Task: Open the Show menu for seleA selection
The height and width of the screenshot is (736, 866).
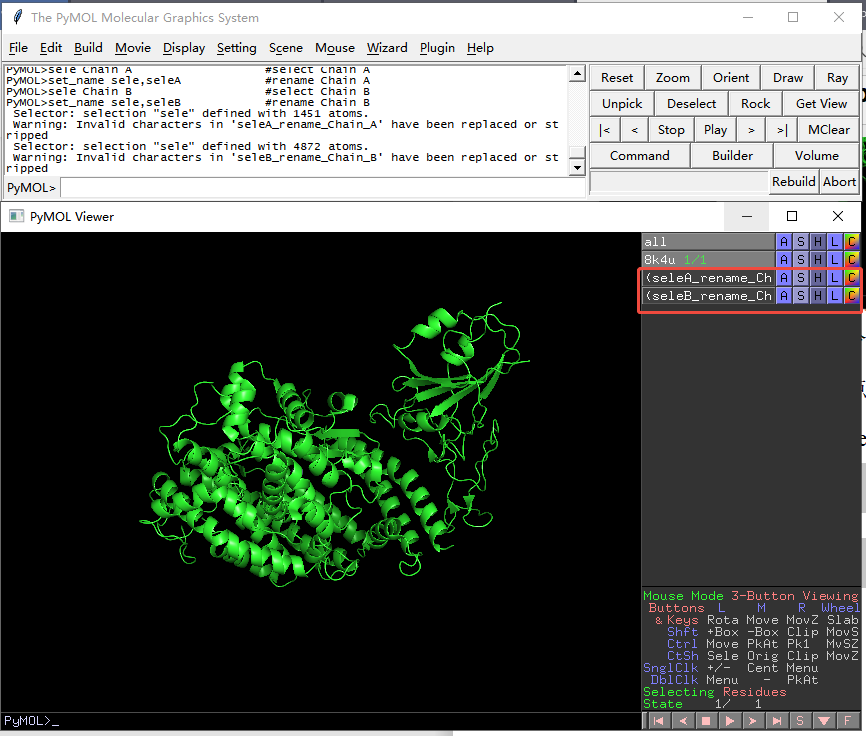Action: point(801,278)
